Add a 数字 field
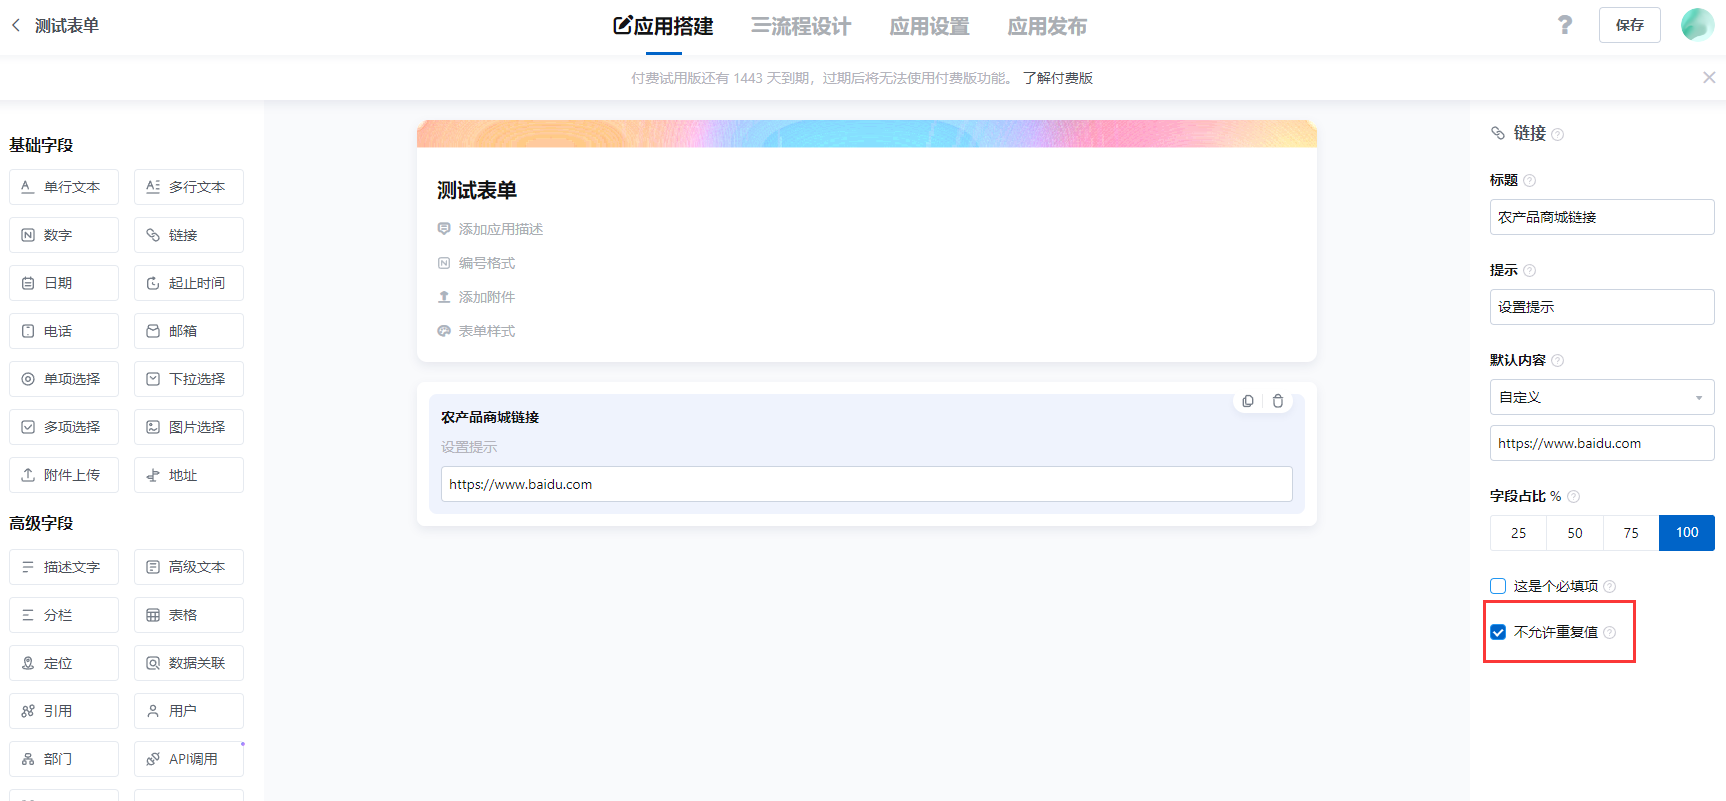Image resolution: width=1726 pixels, height=801 pixels. [64, 235]
